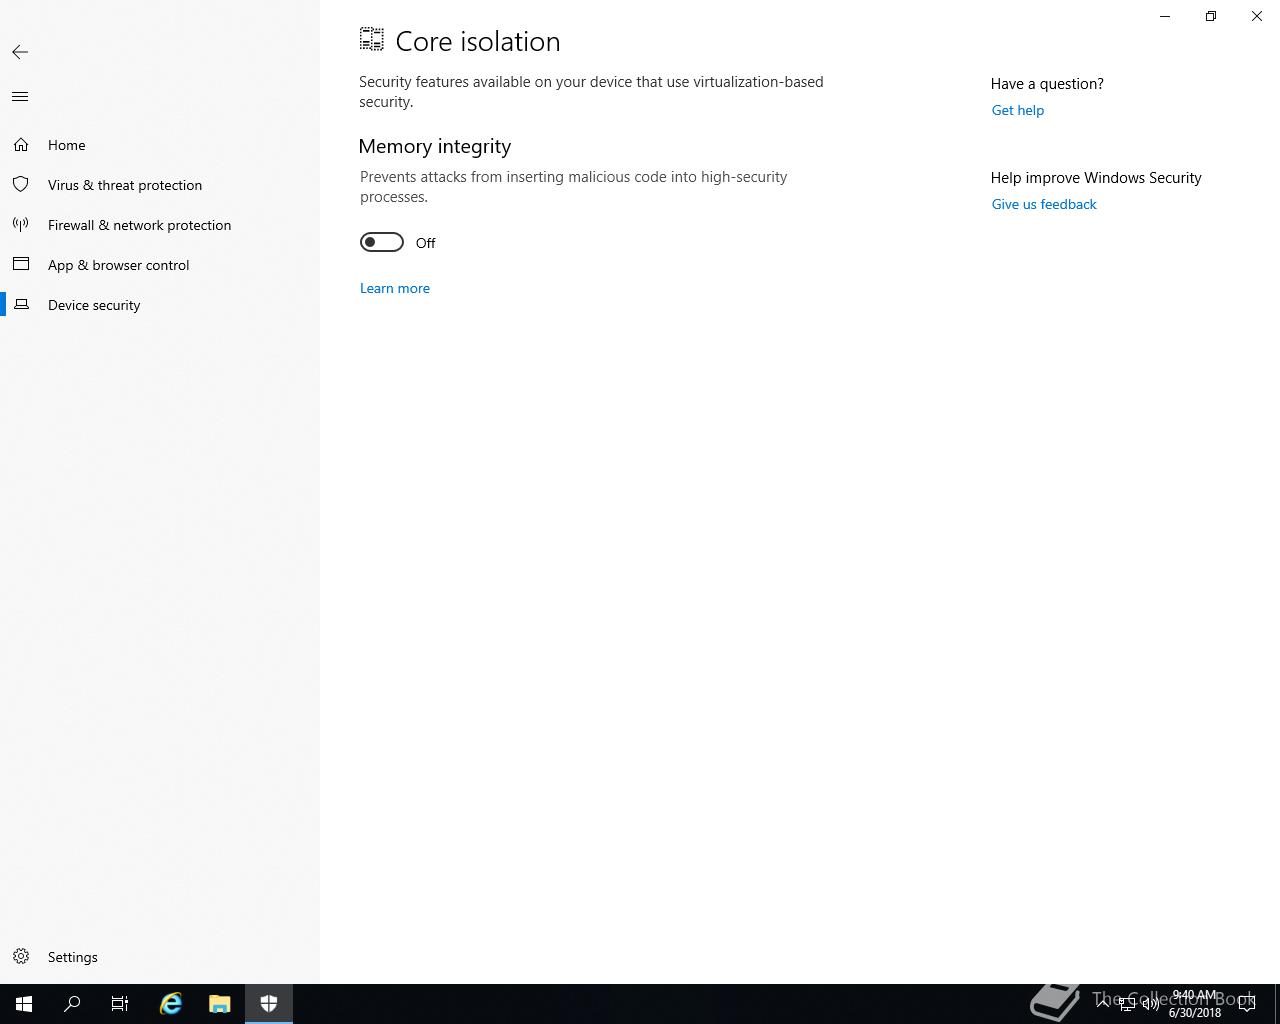Open the Windows Start menu
Image resolution: width=1280 pixels, height=1024 pixels.
tap(24, 1004)
